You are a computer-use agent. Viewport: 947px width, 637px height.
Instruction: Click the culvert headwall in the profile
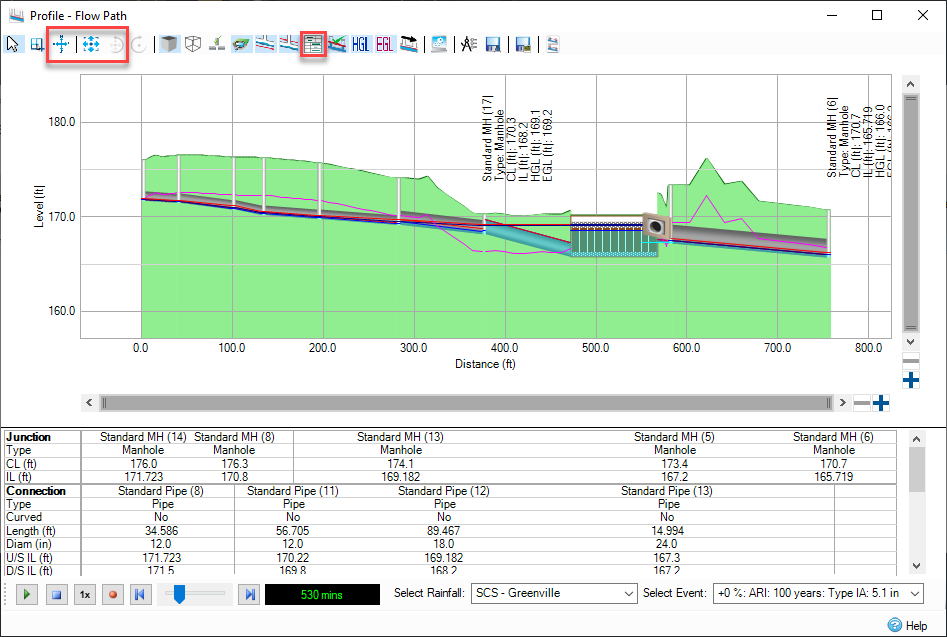[656, 226]
